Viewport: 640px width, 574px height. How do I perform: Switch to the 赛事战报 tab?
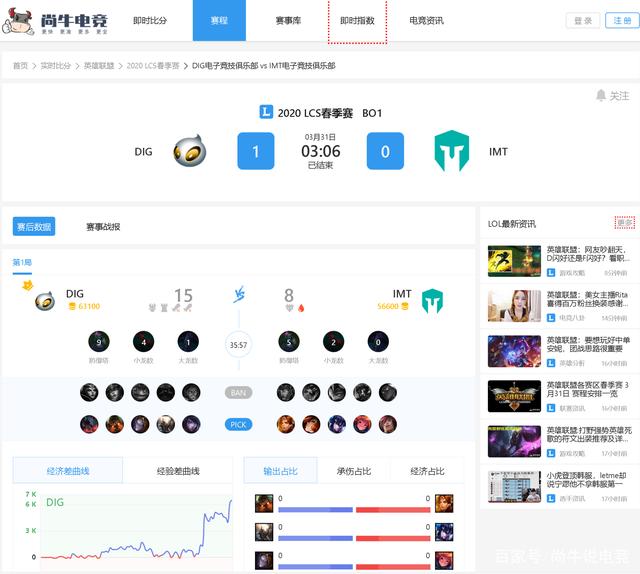pyautogui.click(x=103, y=227)
